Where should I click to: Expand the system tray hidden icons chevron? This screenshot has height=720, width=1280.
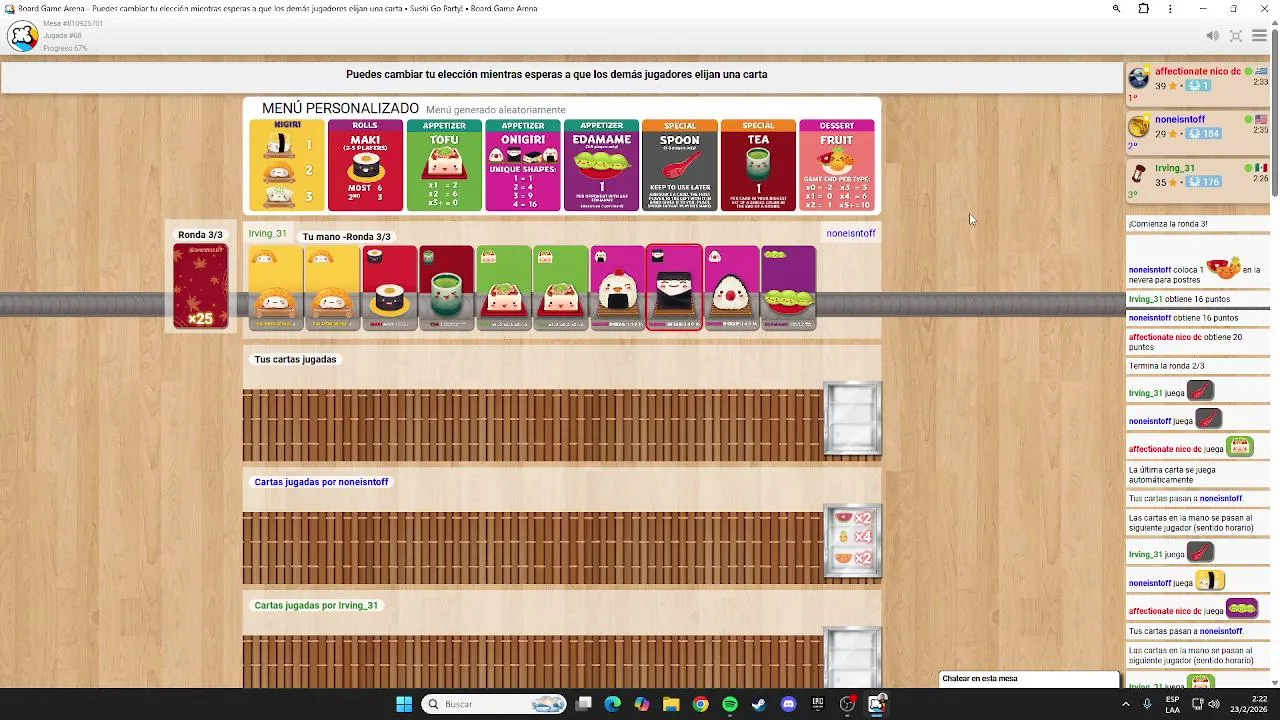[1126, 704]
